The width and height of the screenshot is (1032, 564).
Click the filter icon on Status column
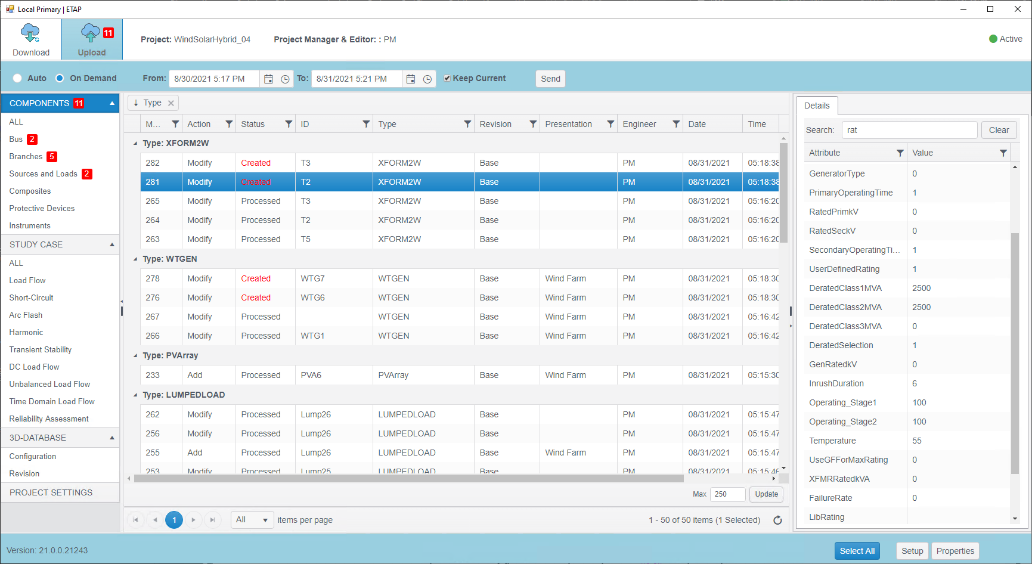tap(289, 124)
